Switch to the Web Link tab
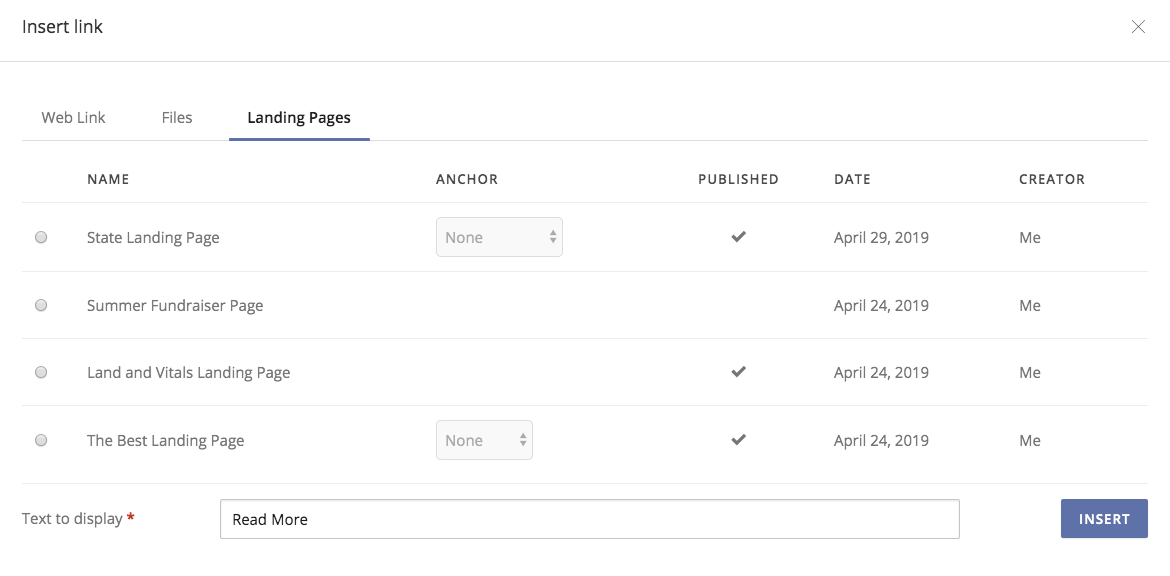This screenshot has width=1170, height=576. coord(73,117)
